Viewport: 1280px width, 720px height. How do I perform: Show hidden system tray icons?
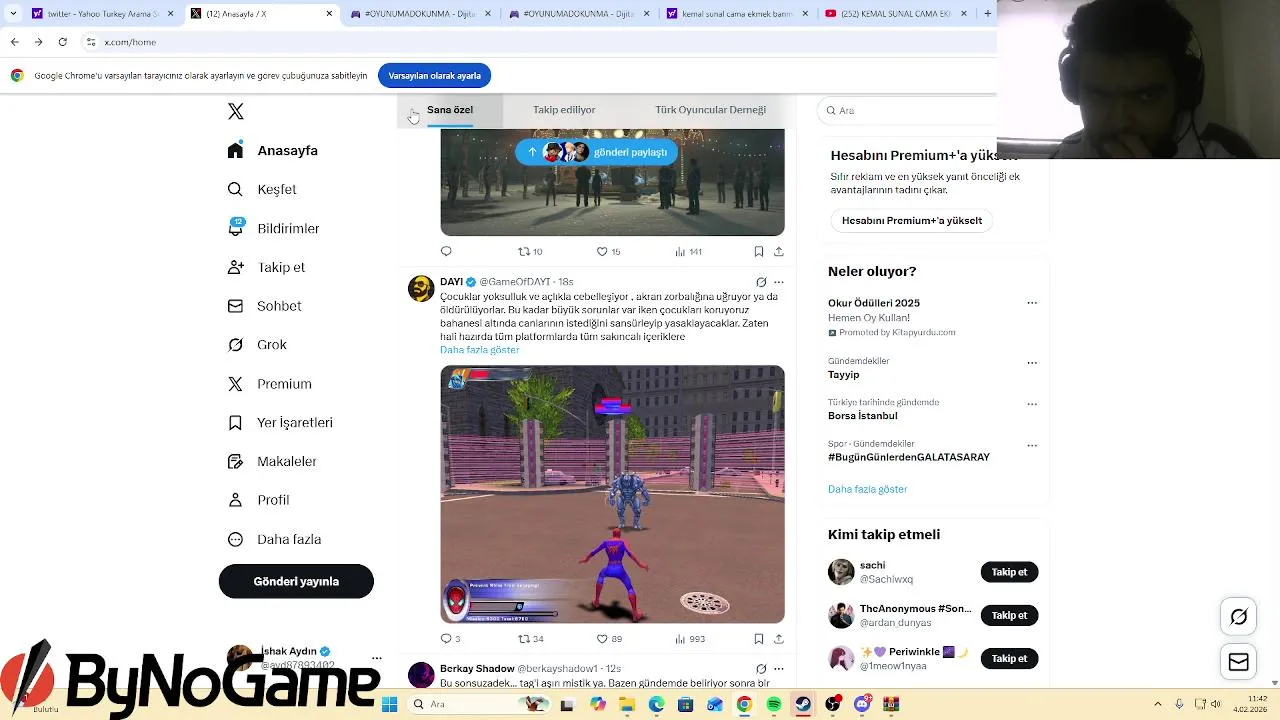1158,704
